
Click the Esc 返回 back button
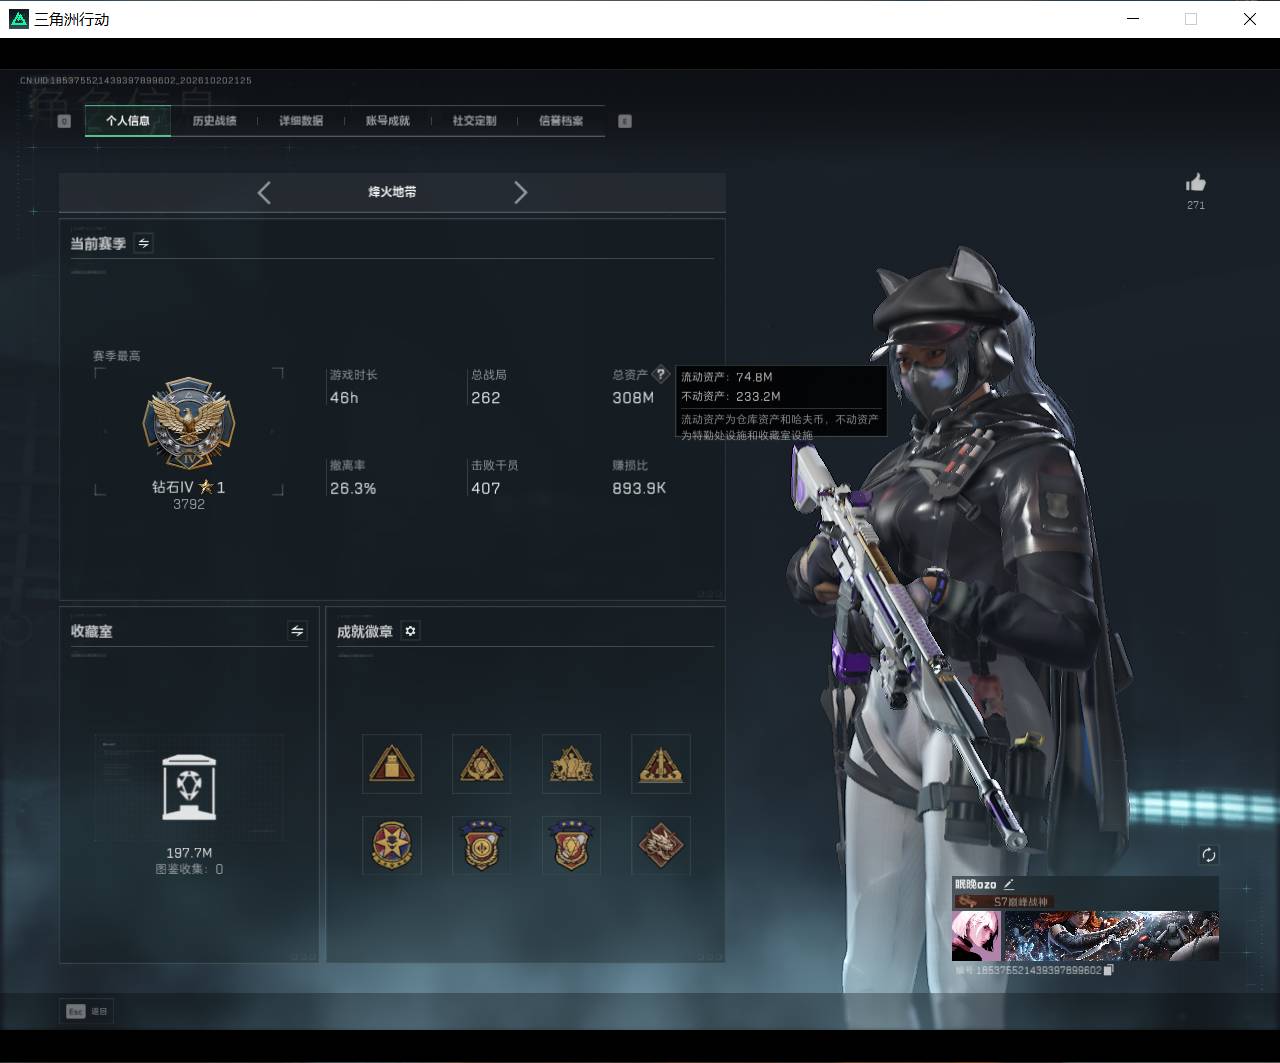(x=86, y=1011)
